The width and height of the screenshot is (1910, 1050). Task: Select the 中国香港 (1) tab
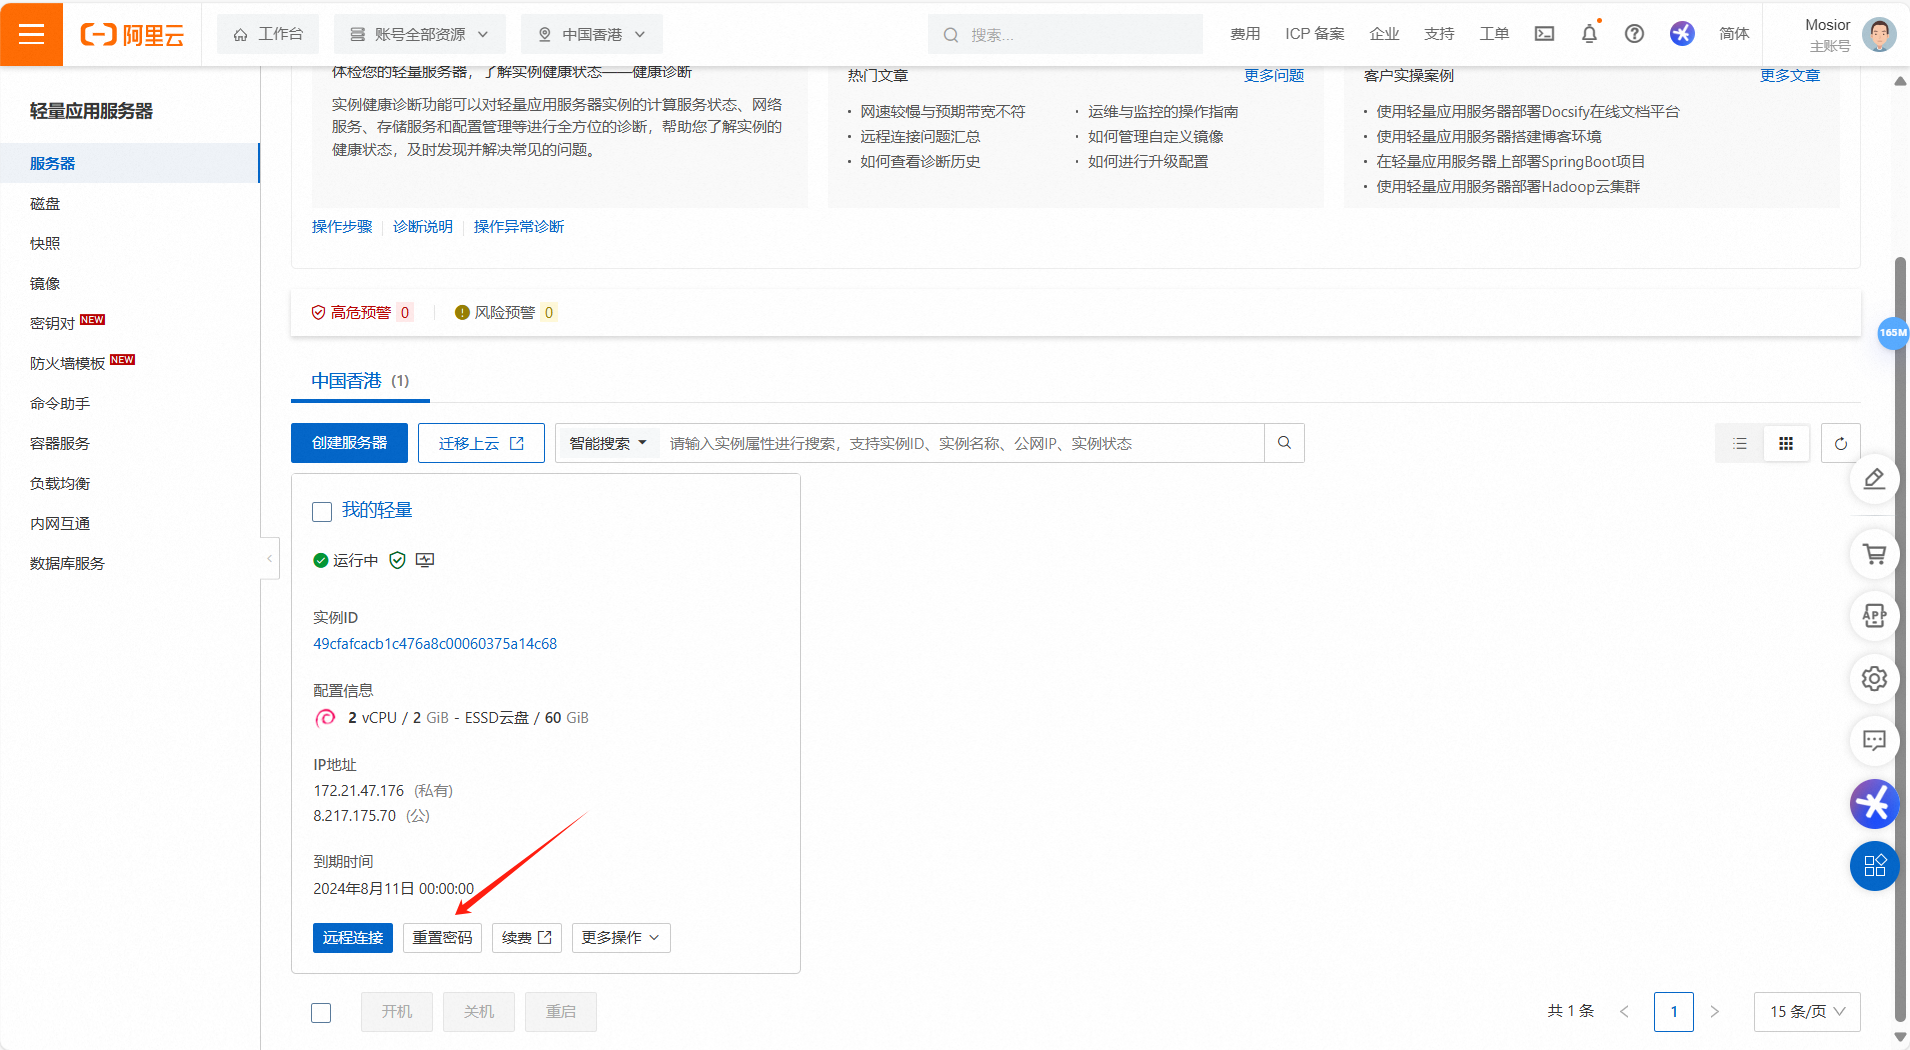click(360, 381)
